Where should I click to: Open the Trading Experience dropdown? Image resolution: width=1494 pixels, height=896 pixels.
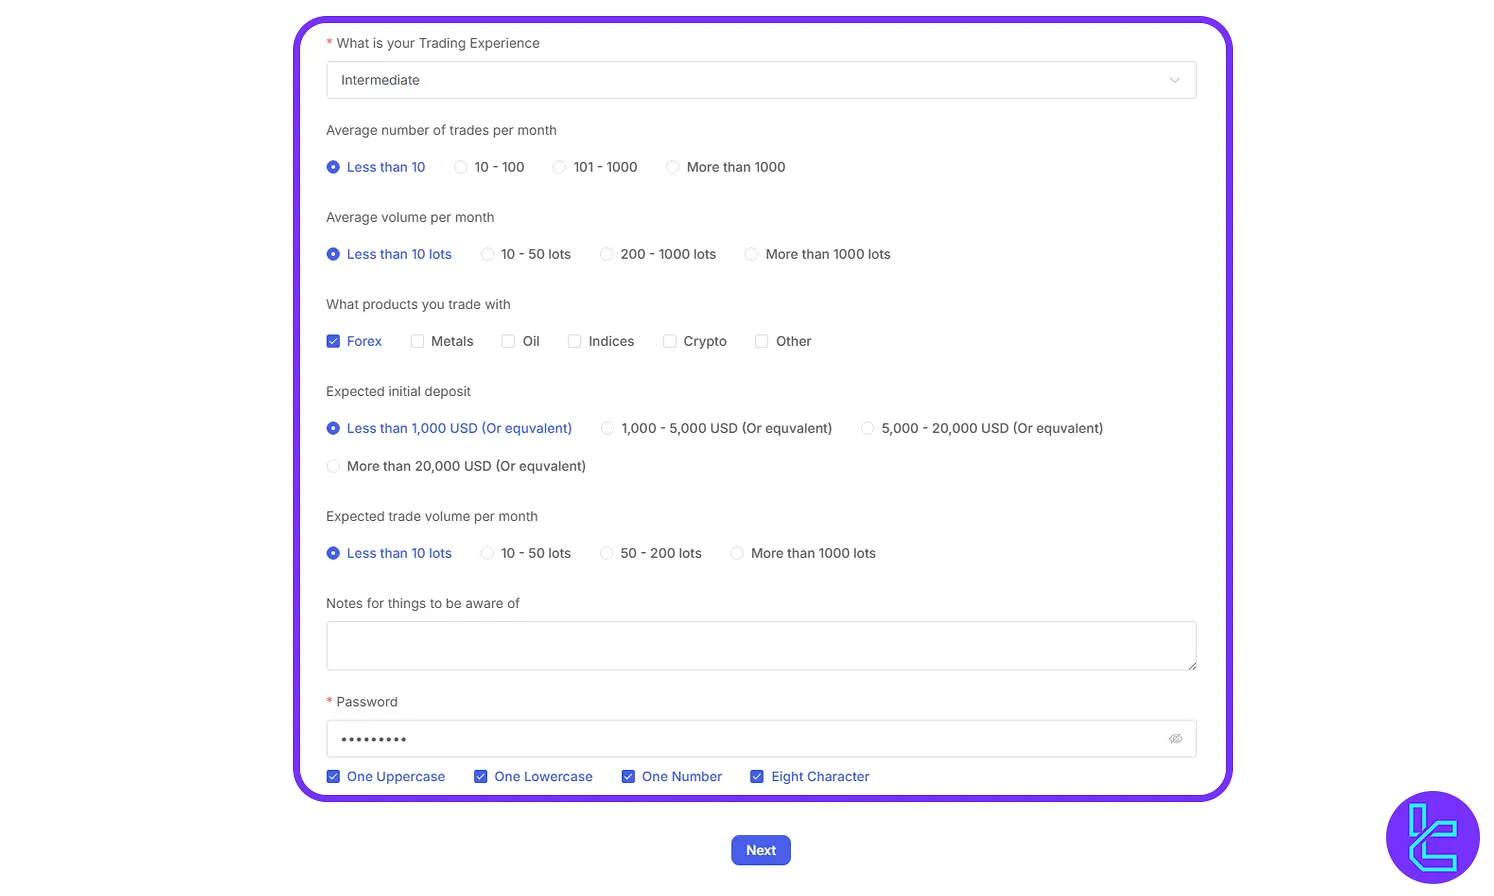[760, 80]
